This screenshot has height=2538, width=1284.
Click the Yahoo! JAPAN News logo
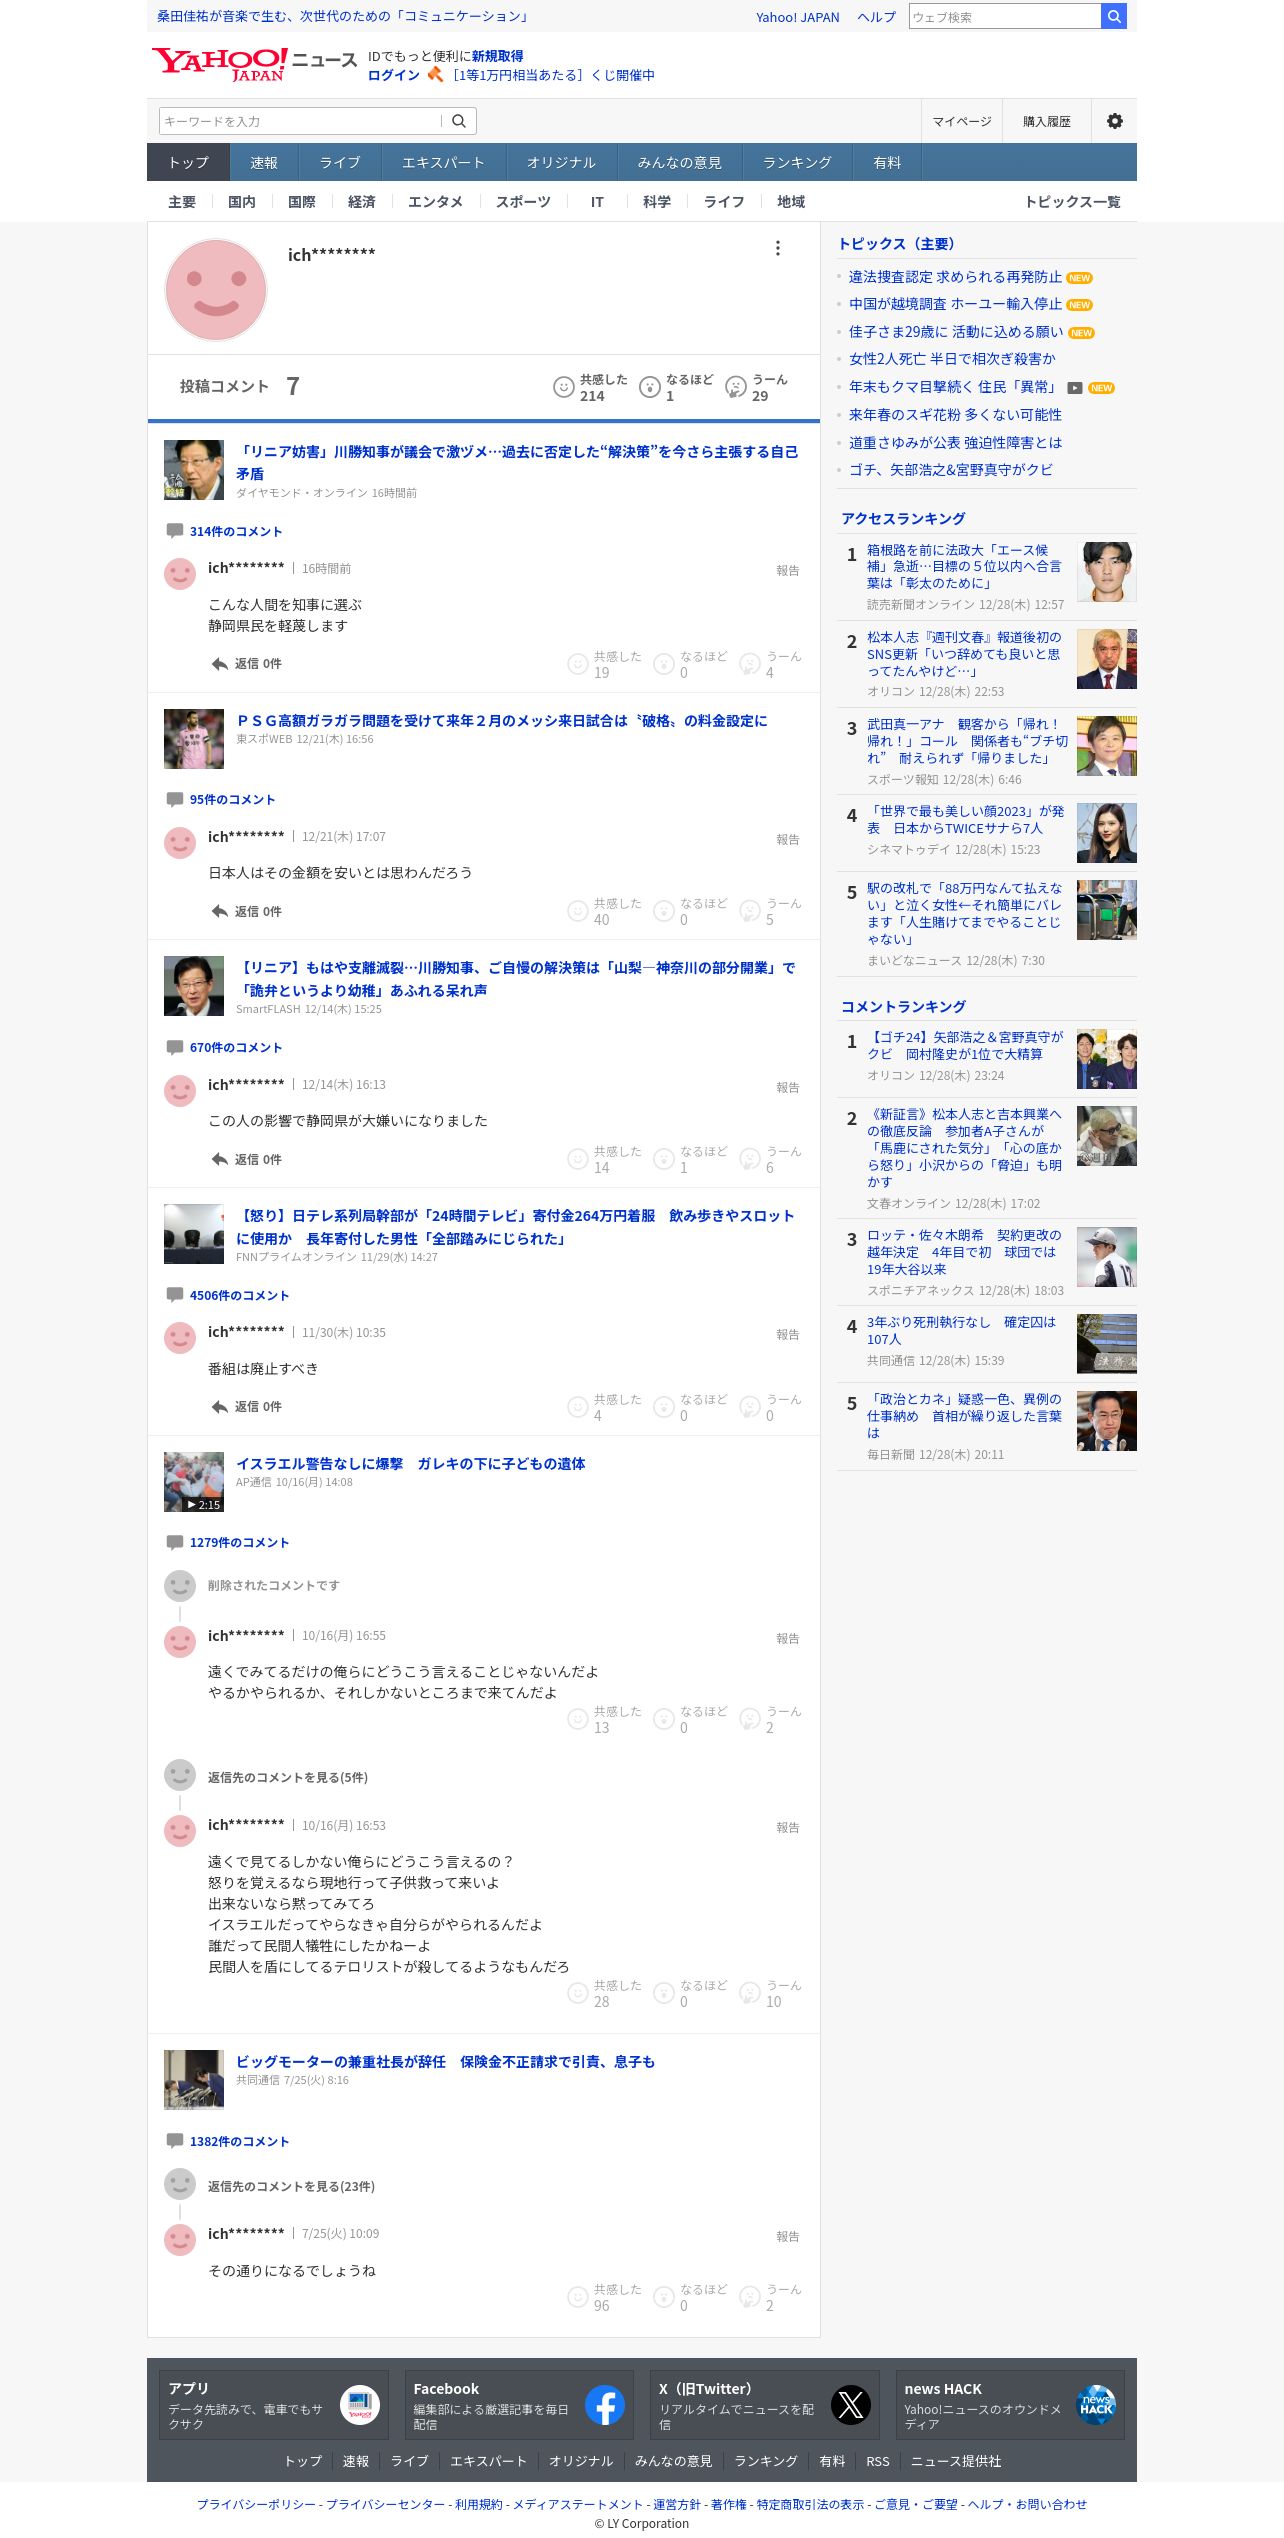(254, 64)
